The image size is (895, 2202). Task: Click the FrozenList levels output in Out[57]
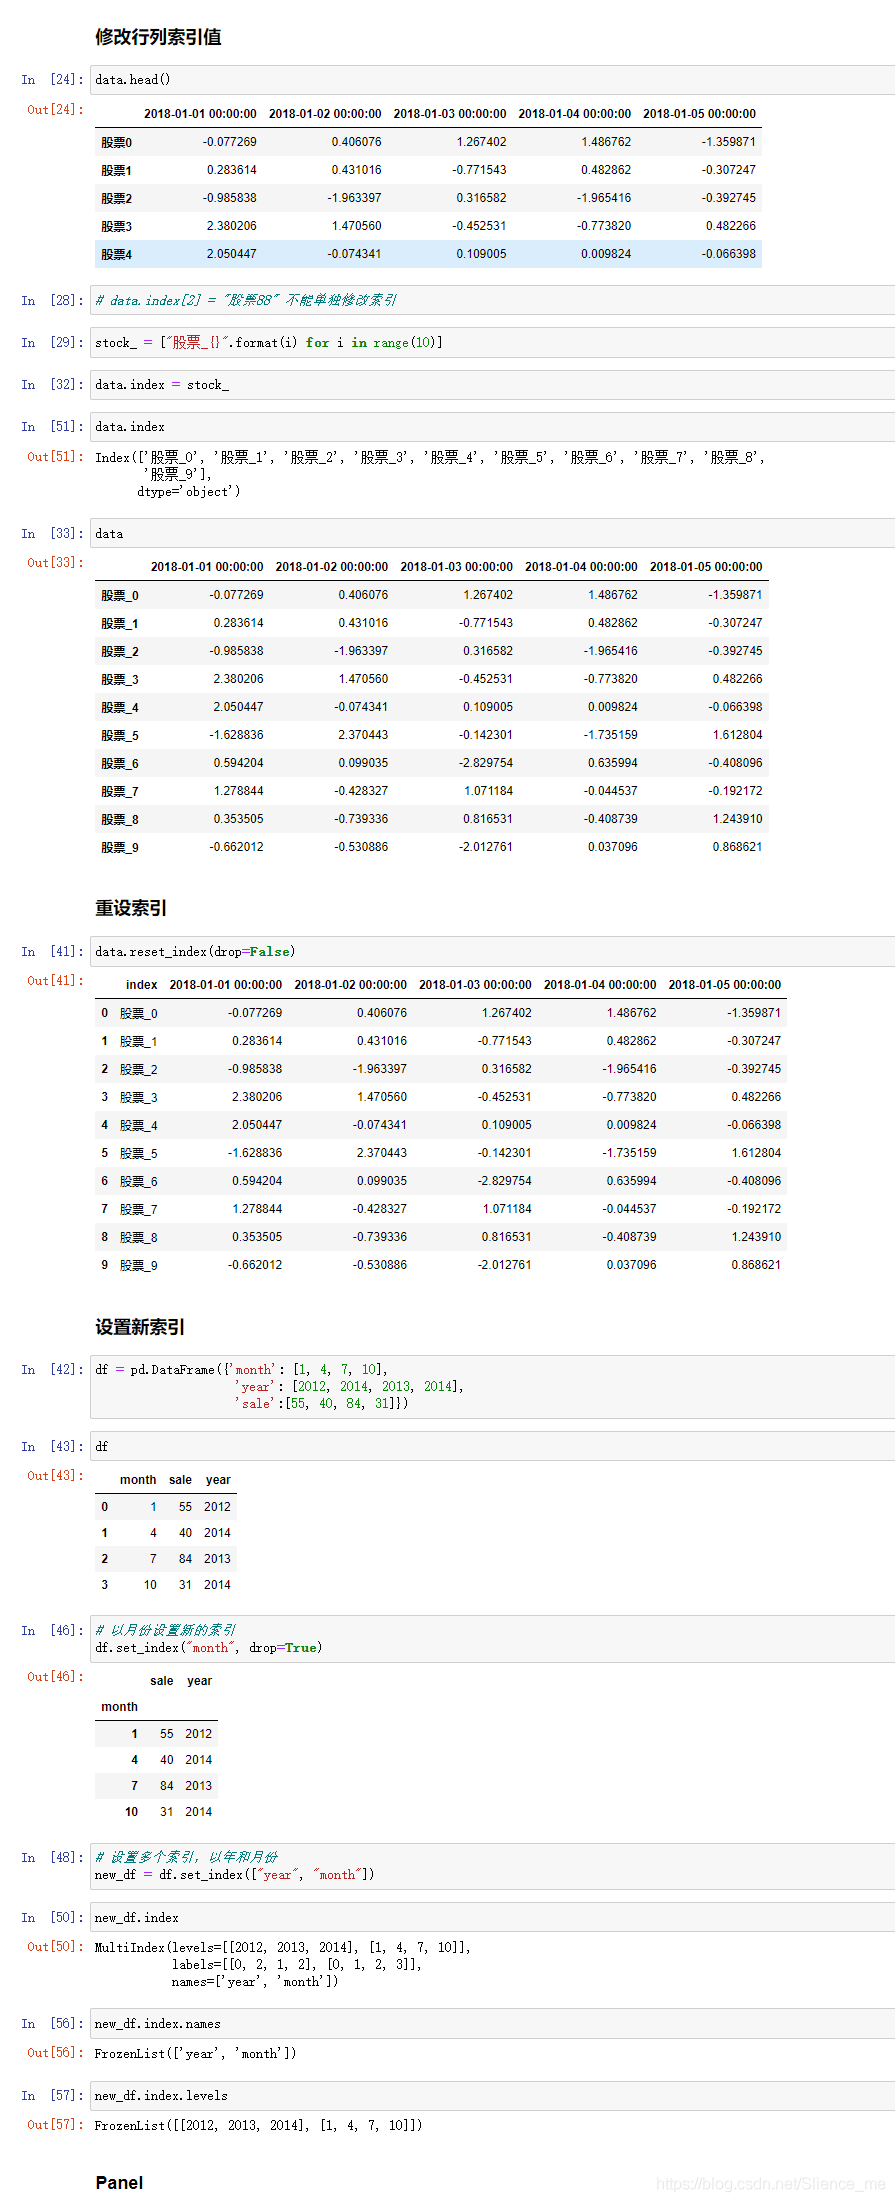(258, 2125)
